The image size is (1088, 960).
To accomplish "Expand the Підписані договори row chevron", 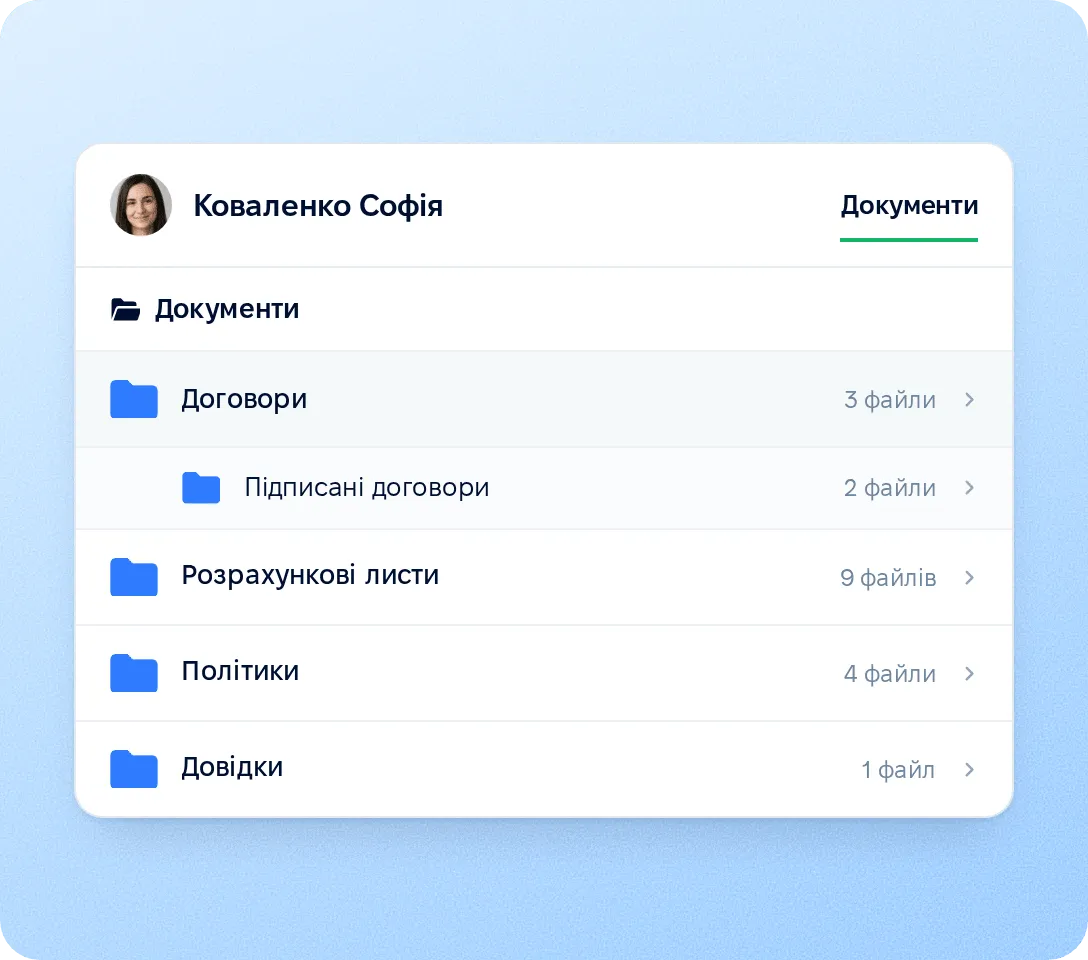I will (x=969, y=488).
